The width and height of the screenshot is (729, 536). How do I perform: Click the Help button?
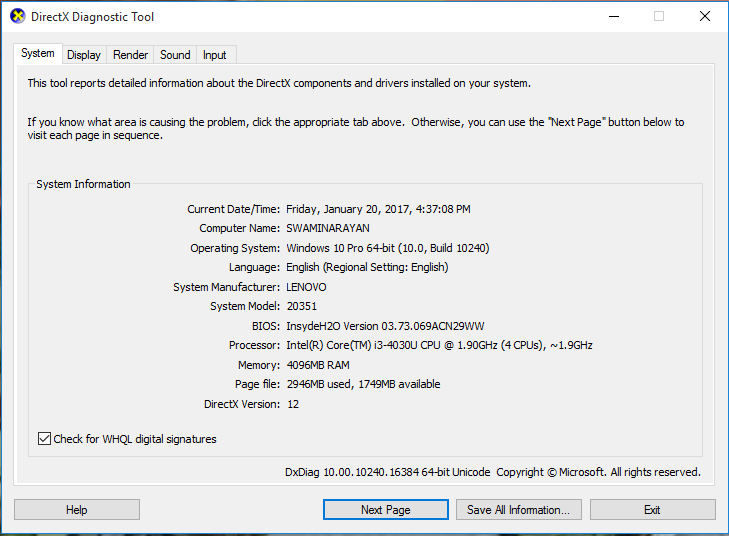click(x=77, y=510)
